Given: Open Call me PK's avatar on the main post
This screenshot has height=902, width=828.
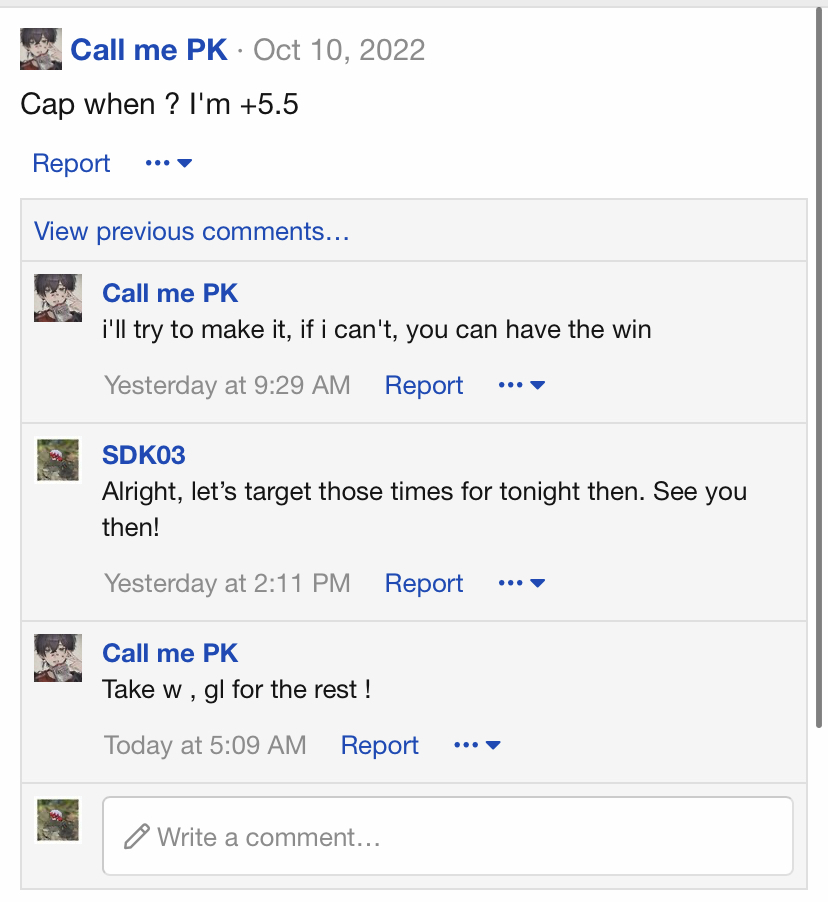Looking at the screenshot, I should point(41,49).
